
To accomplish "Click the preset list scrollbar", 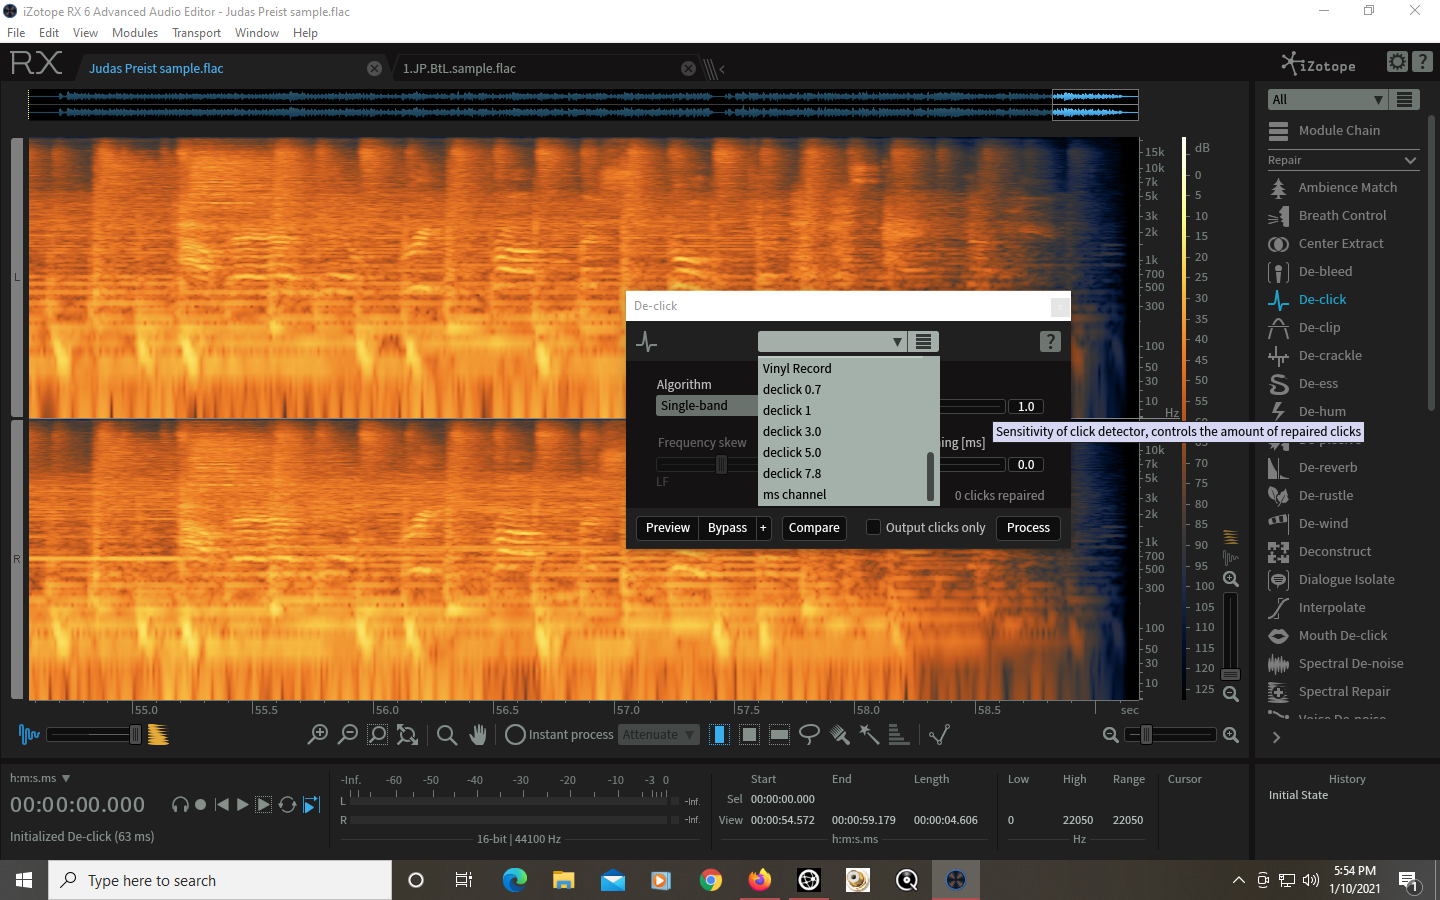I will pyautogui.click(x=931, y=477).
